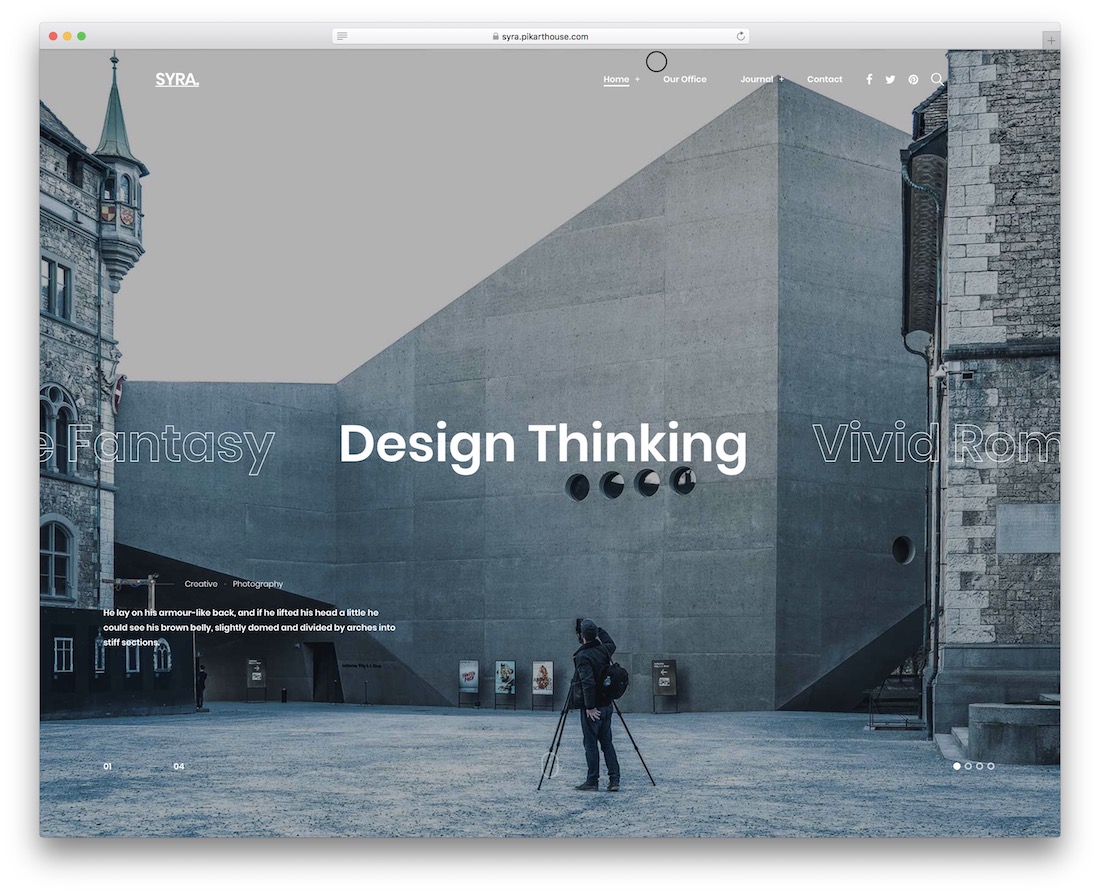Select the second slider pagination dot
Screen dimensions: 1100x894
(968, 766)
